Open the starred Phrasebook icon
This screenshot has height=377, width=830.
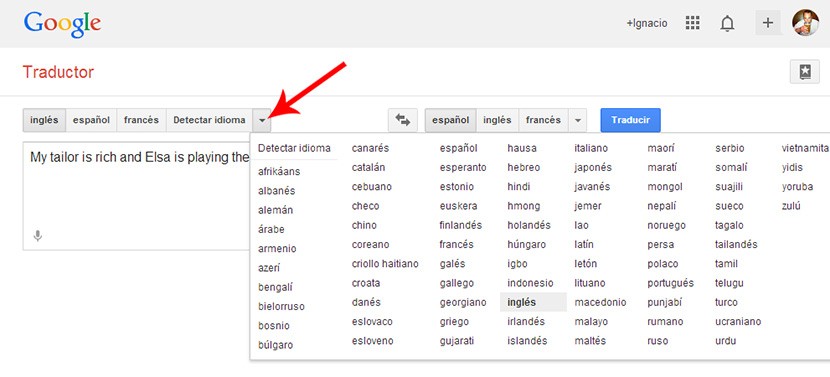(805, 72)
